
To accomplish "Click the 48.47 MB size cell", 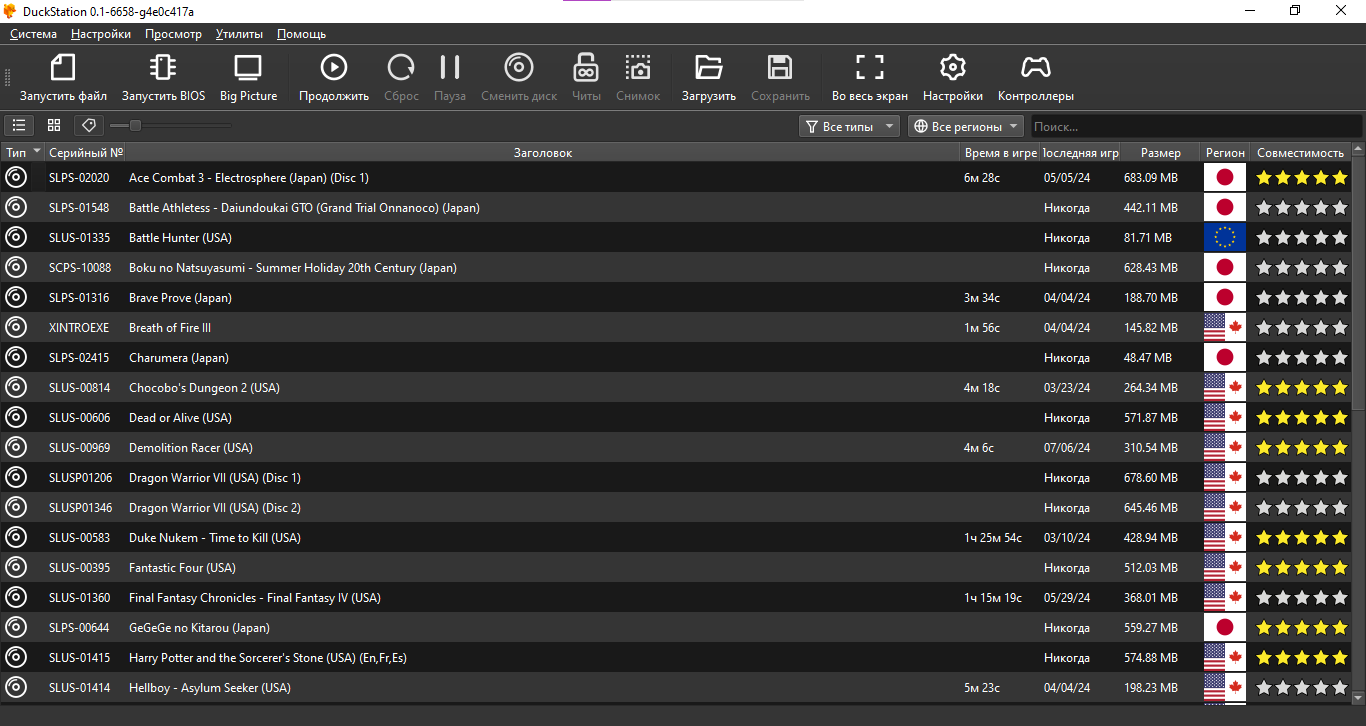I will [x=1148, y=358].
